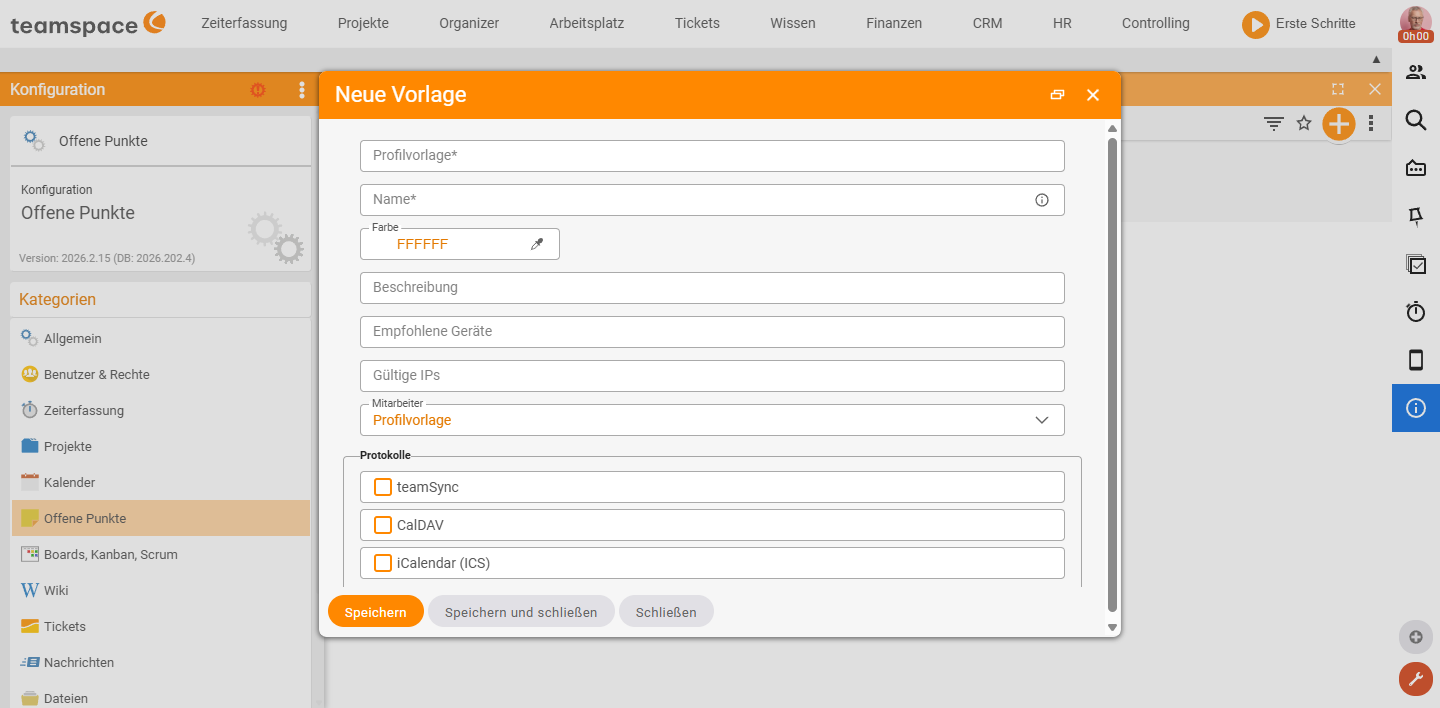Open the HR menu
The image size is (1440, 708).
pyautogui.click(x=1062, y=23)
